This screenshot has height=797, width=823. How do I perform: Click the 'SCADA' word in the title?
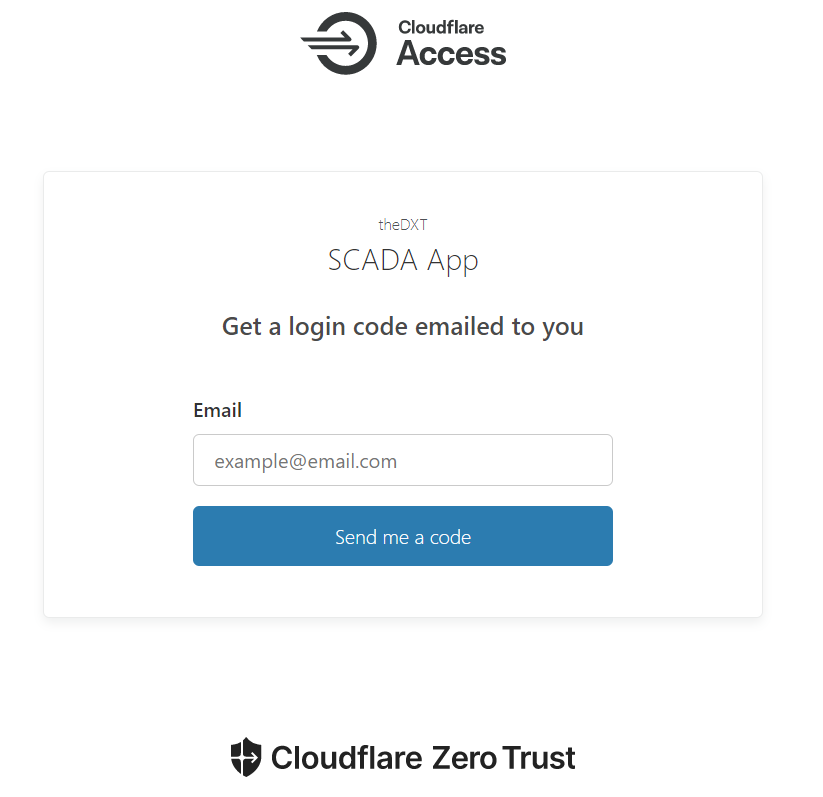coord(373,260)
